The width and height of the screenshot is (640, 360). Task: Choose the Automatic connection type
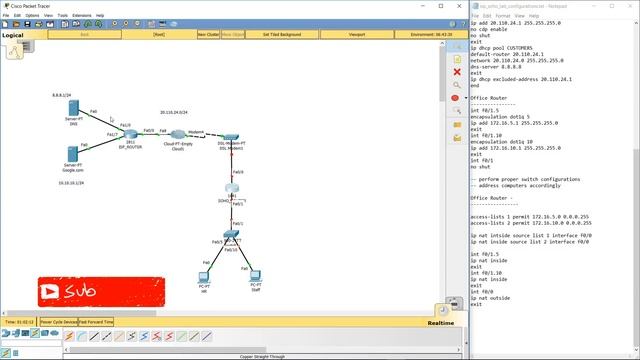click(x=69, y=336)
